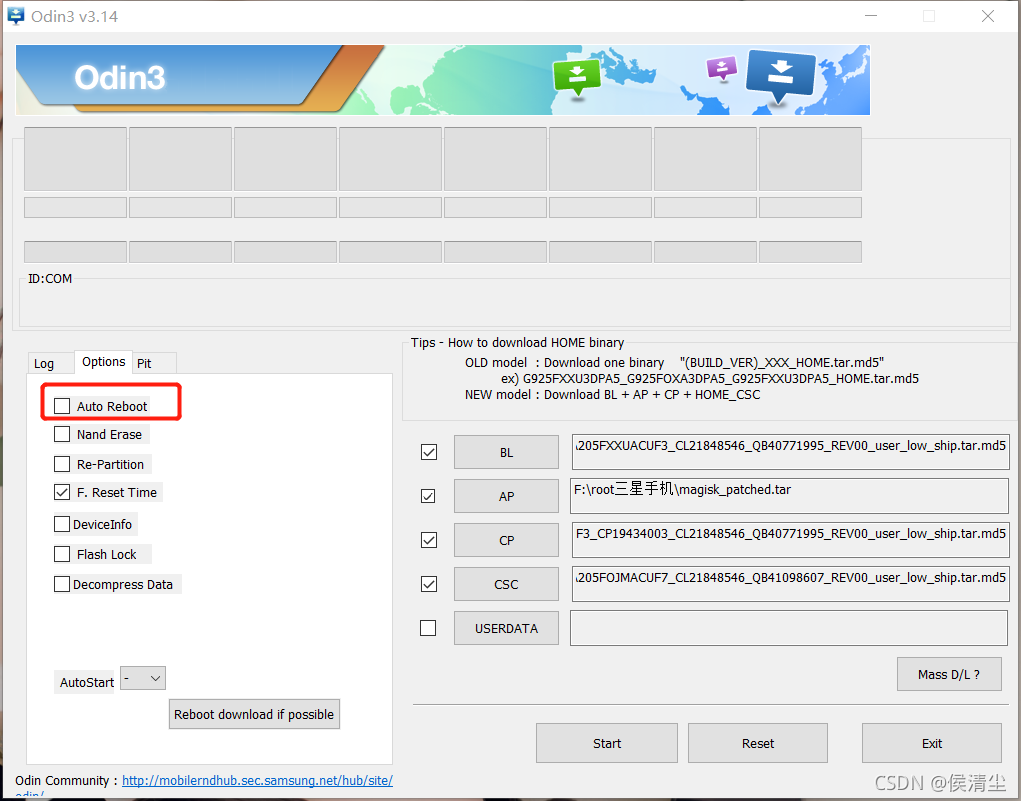1021x801 pixels.
Task: Uncheck the AP file checkbox
Action: [428, 496]
